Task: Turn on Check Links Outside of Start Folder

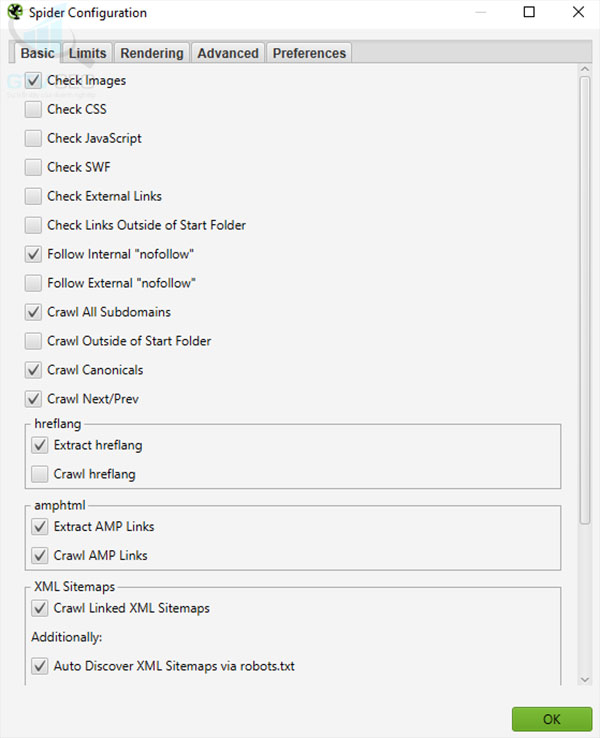Action: [34, 226]
